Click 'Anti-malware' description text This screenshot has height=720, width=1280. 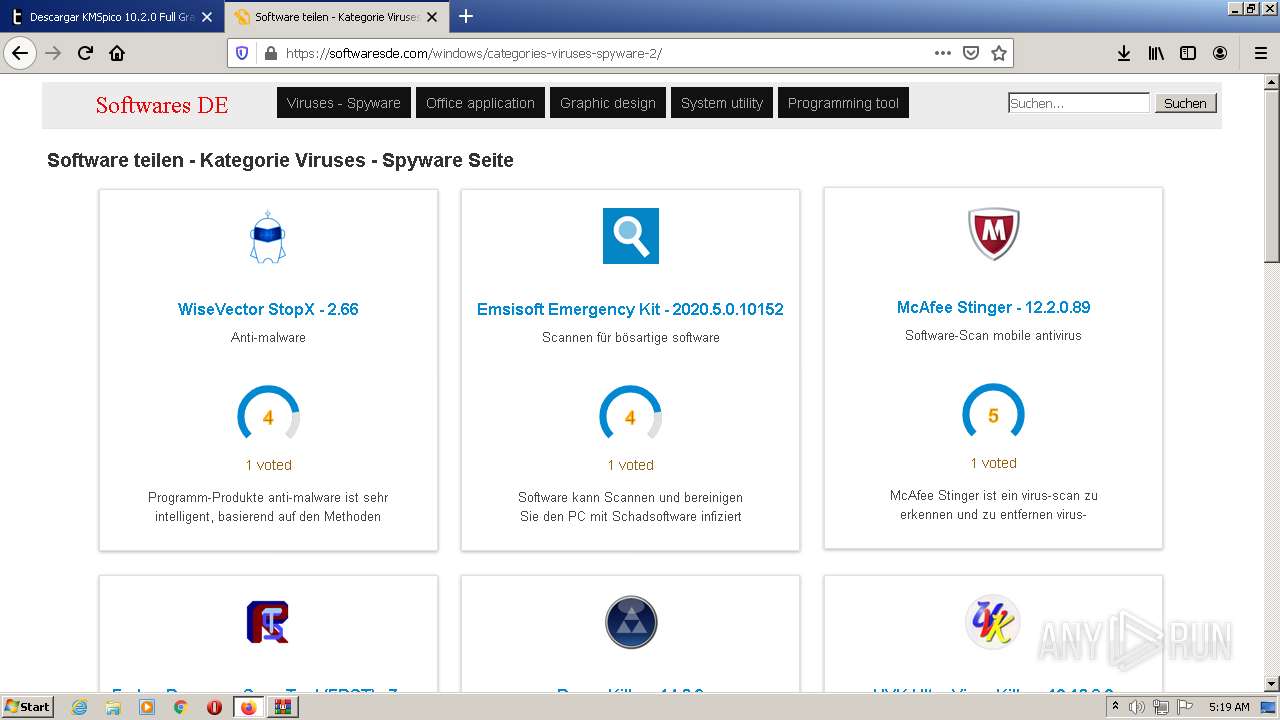coord(268,338)
